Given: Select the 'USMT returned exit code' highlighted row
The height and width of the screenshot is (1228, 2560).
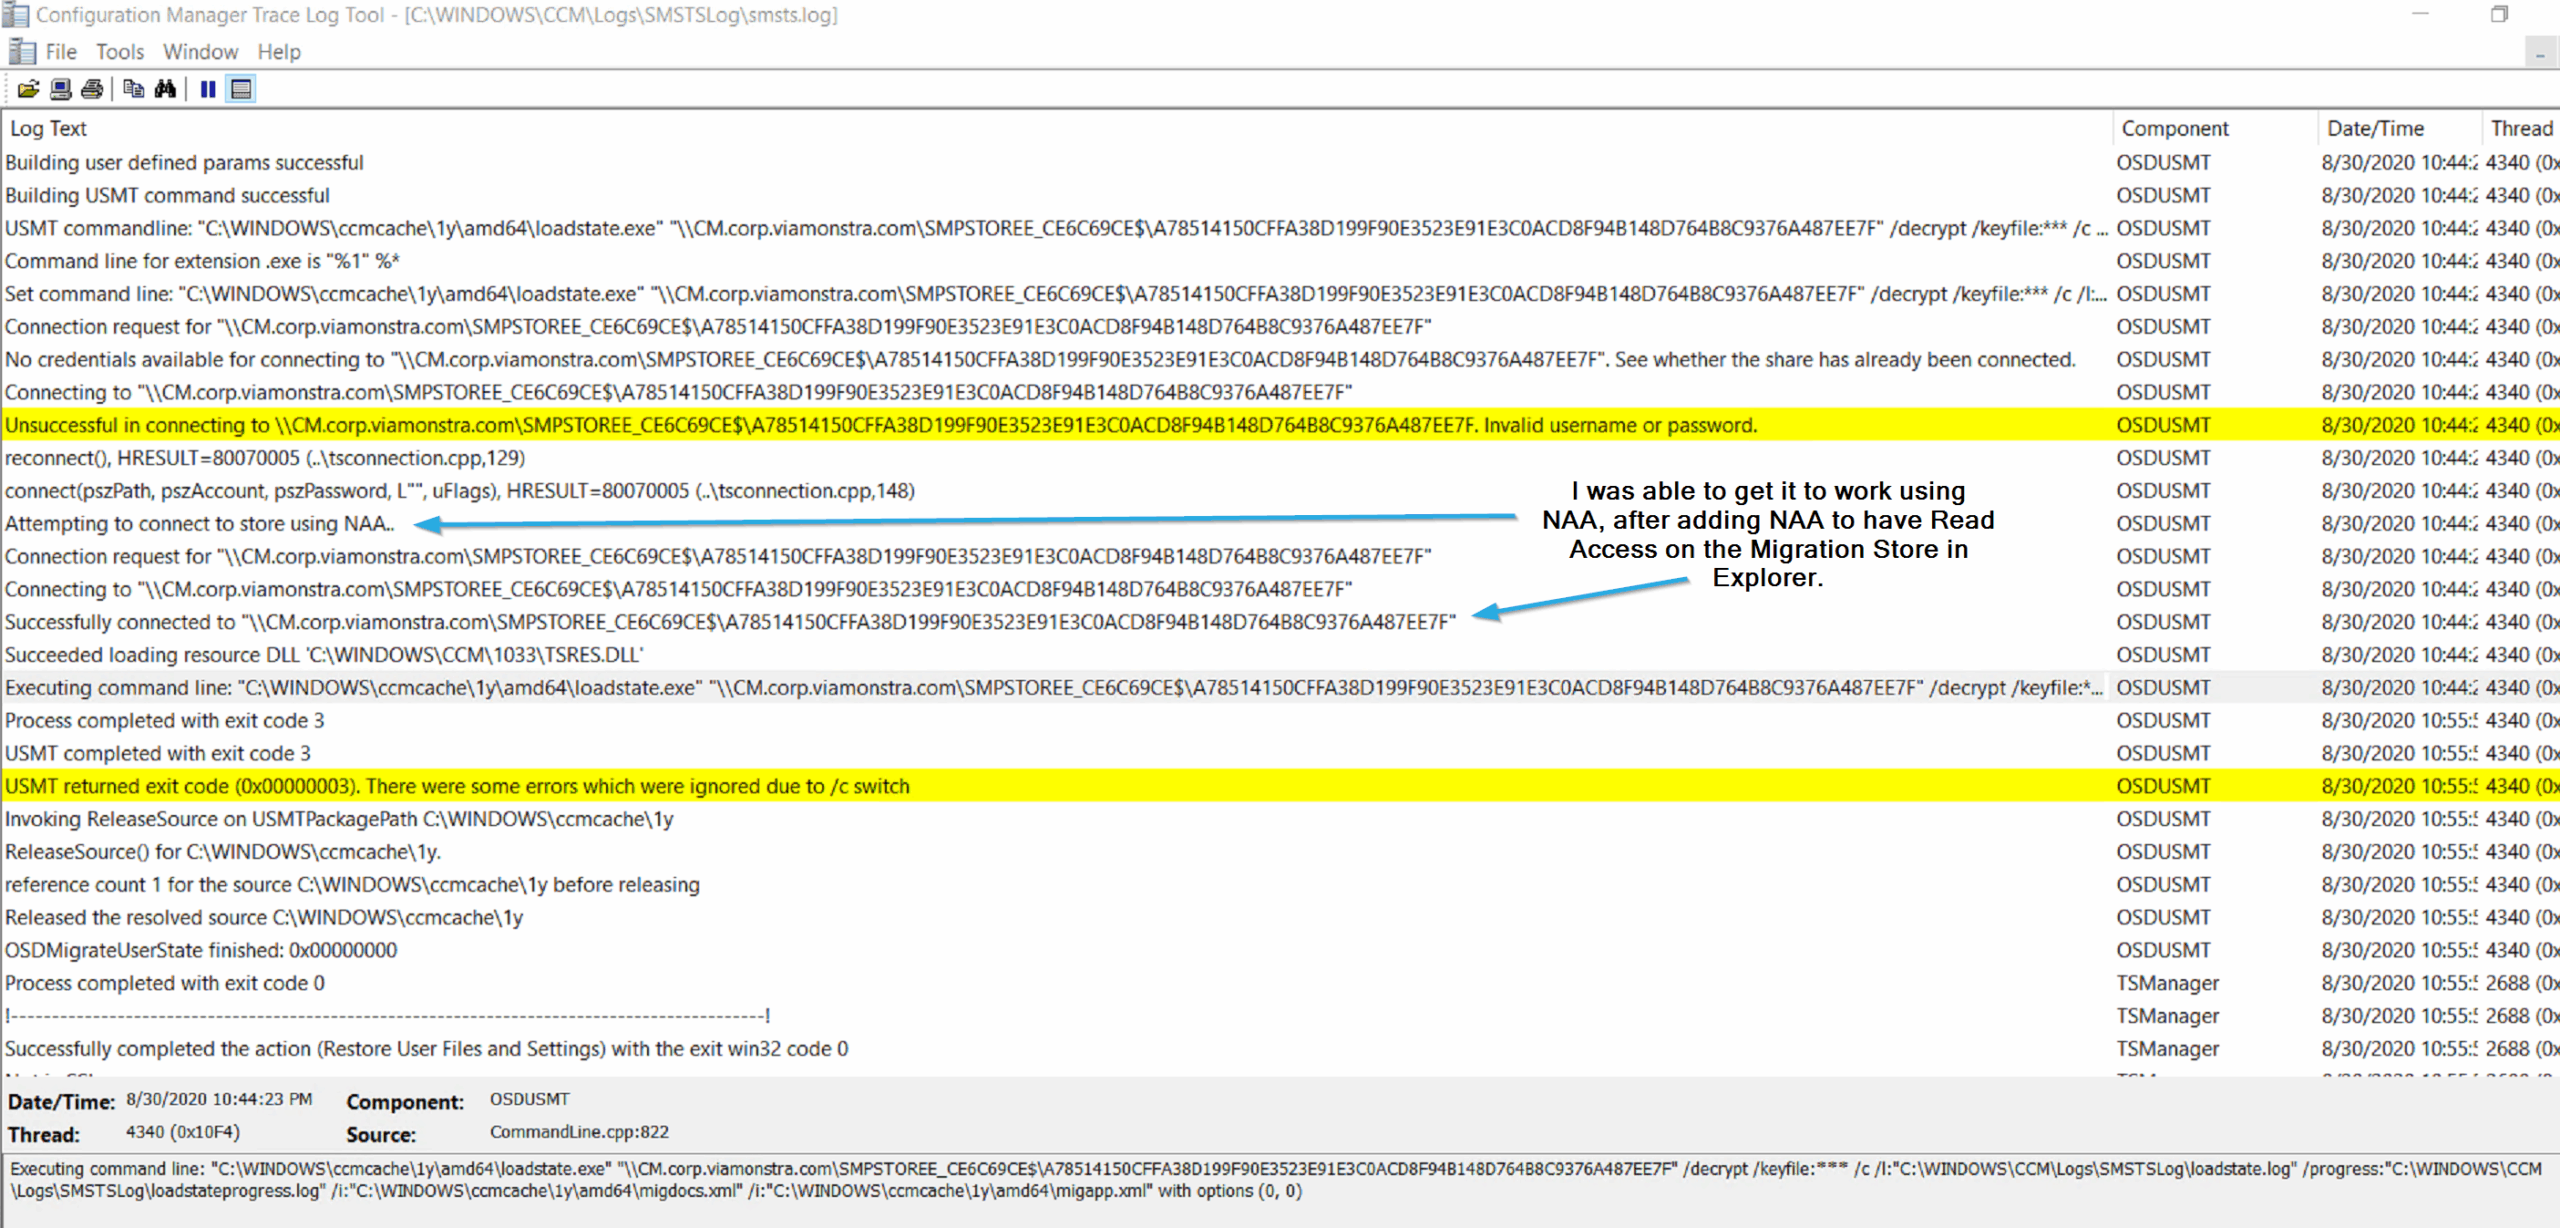Looking at the screenshot, I should [x=457, y=786].
